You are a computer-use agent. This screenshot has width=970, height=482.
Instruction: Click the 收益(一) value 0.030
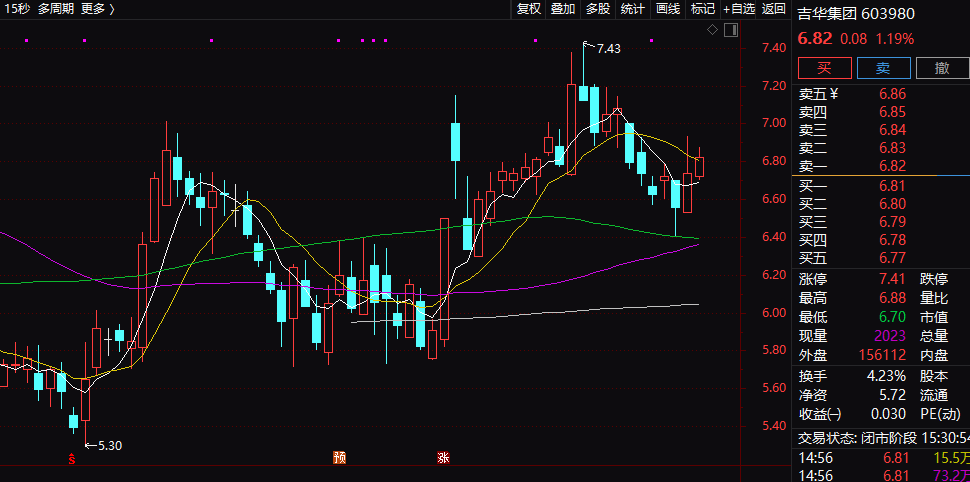tap(888, 414)
